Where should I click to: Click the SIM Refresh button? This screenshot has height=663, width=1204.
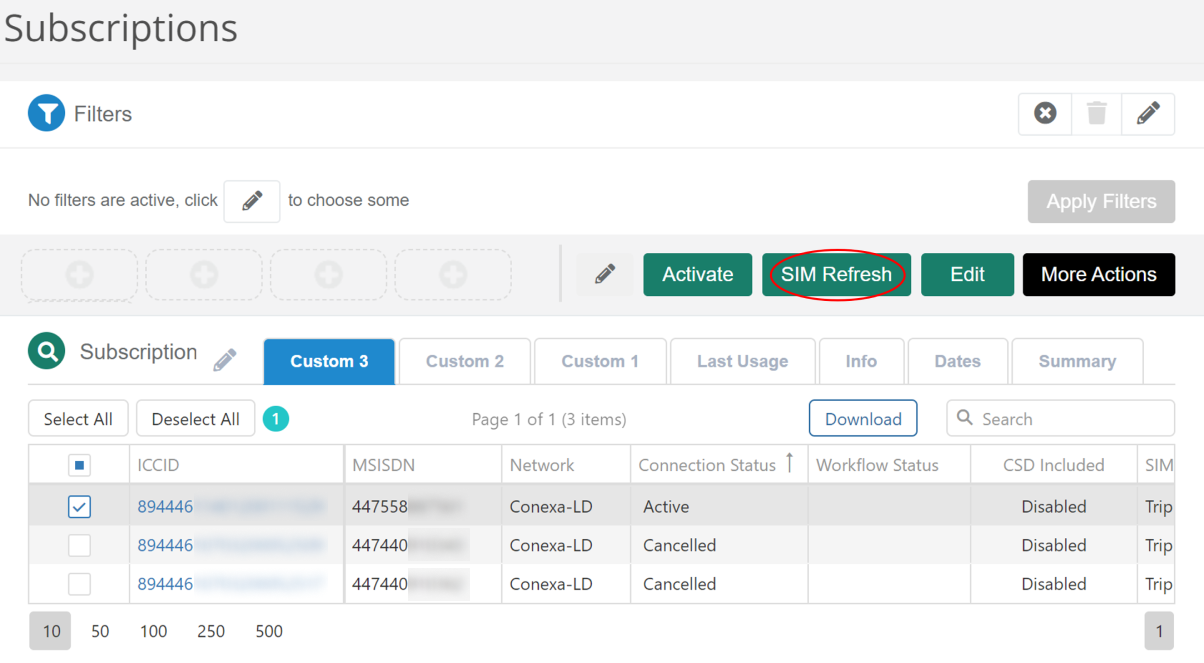point(836,274)
